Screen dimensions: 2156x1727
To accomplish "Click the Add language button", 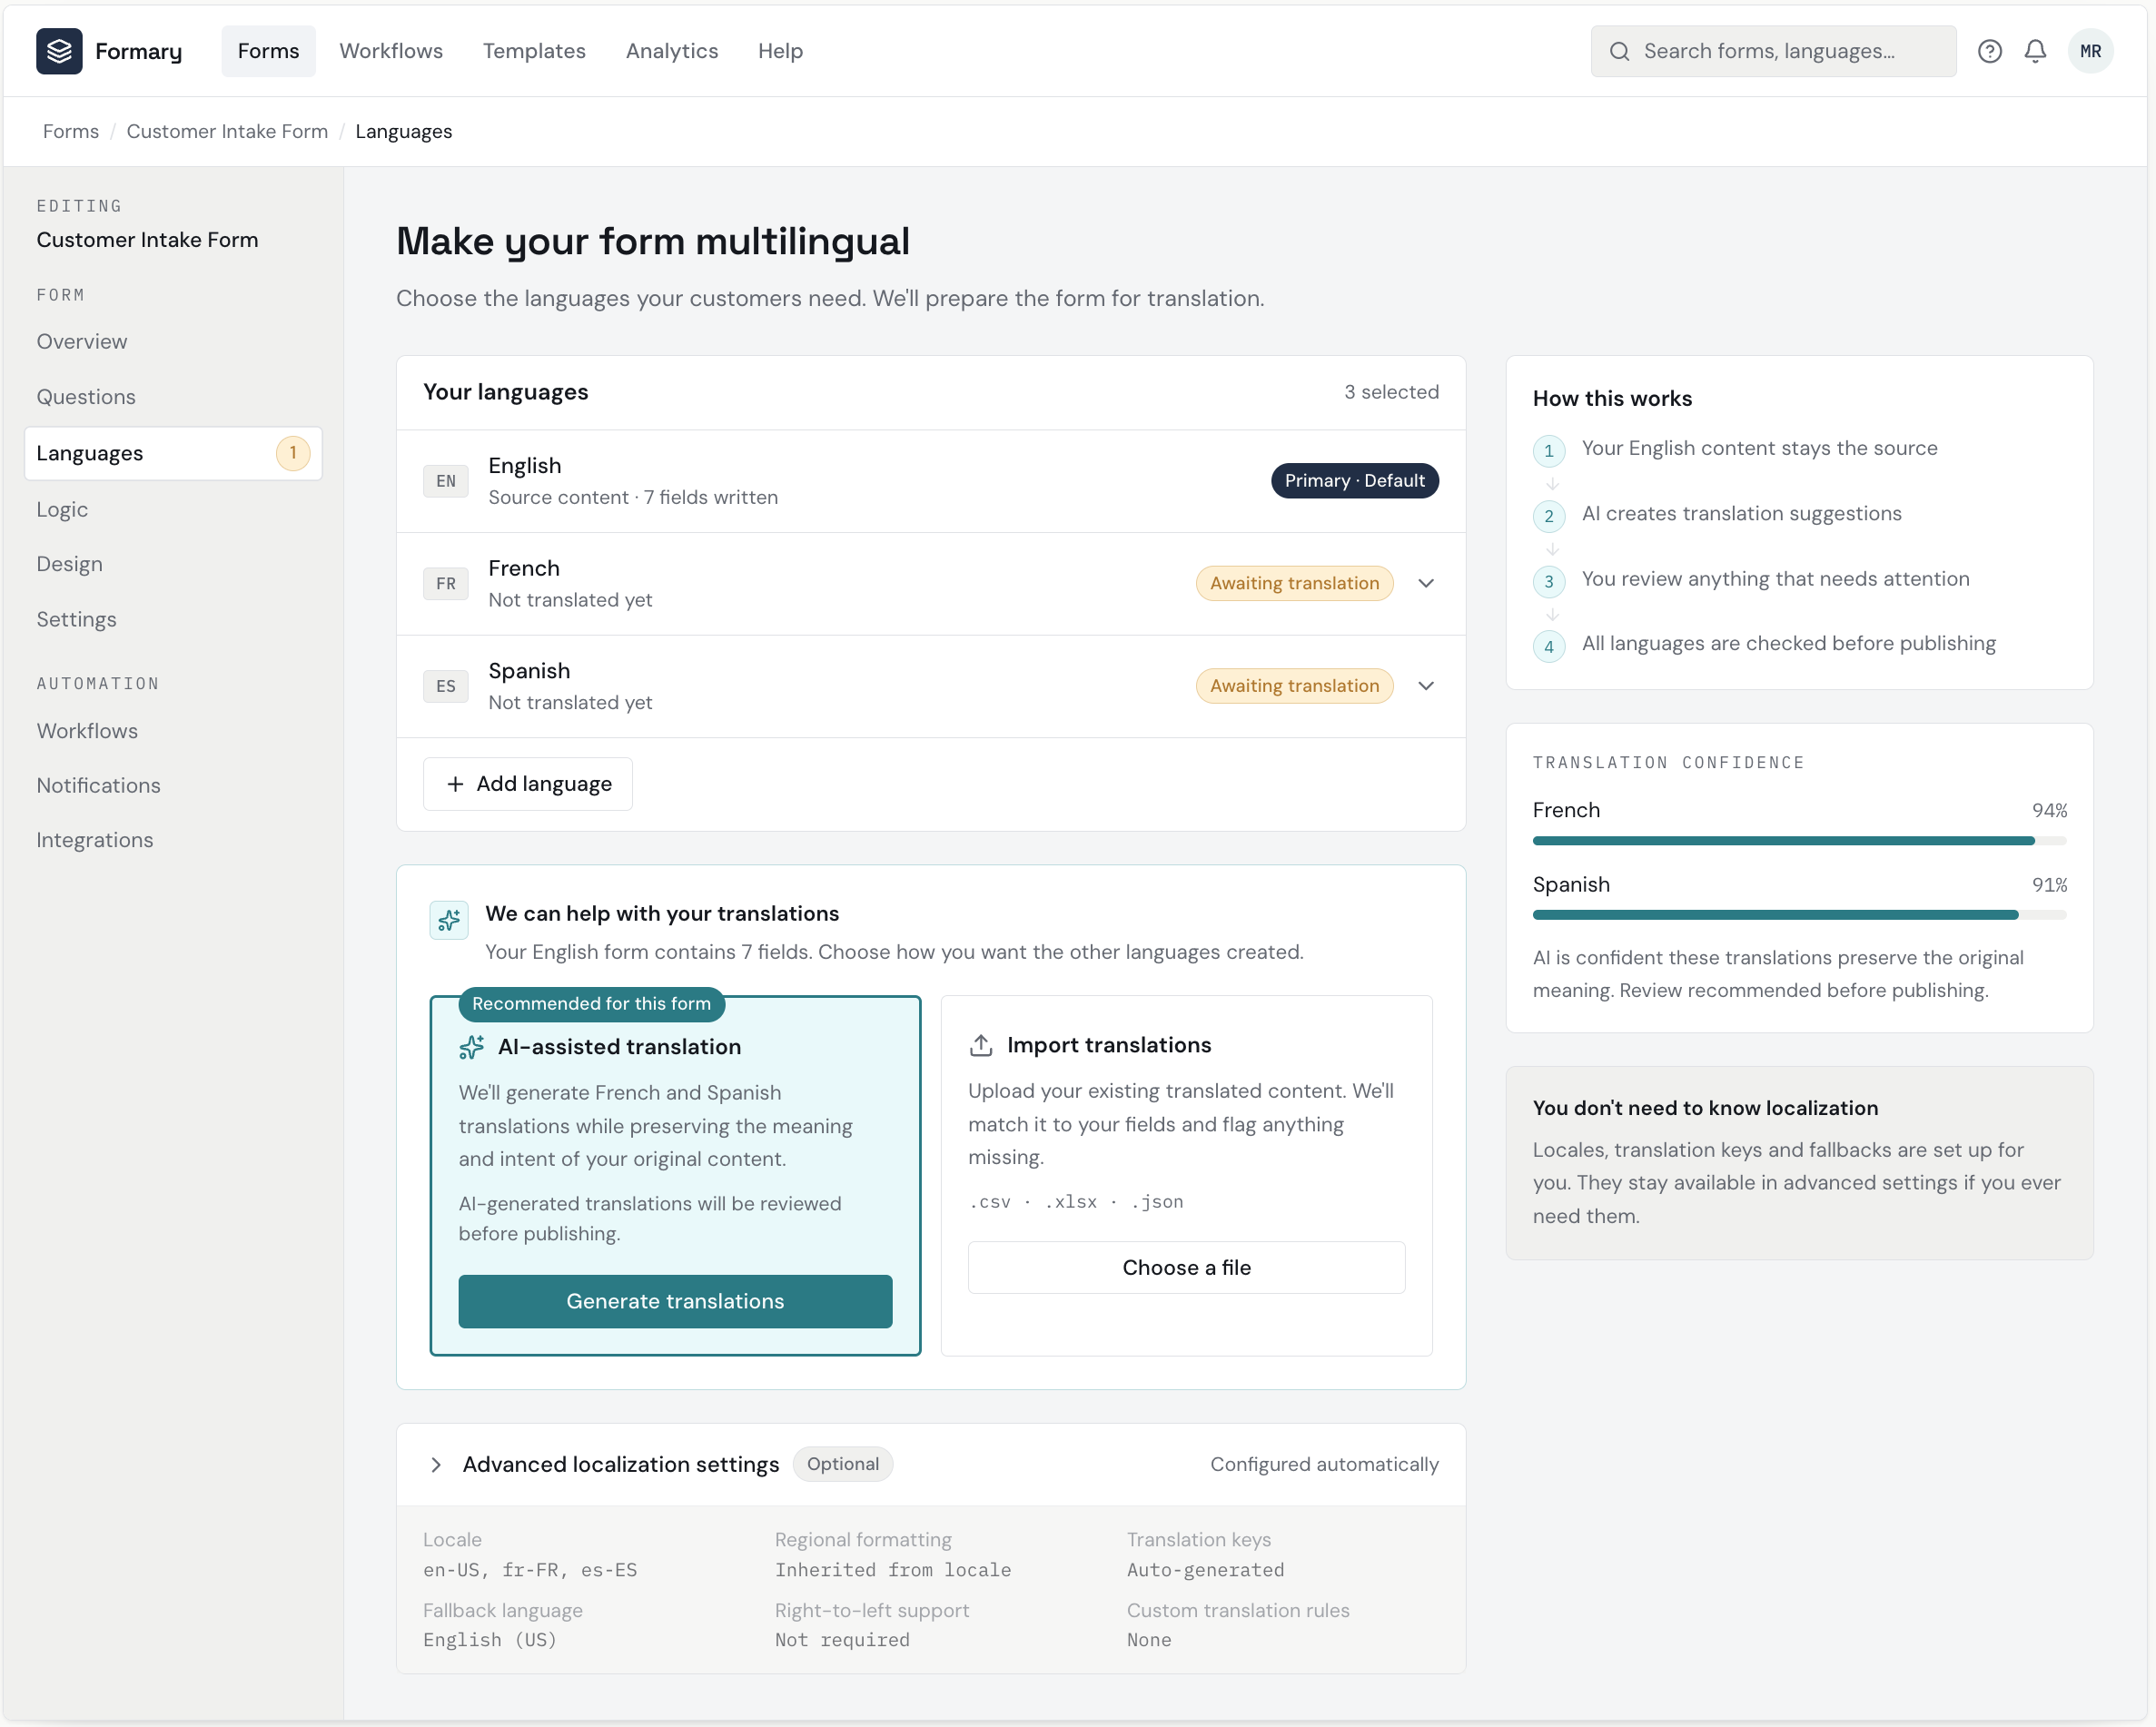I will 527,784.
